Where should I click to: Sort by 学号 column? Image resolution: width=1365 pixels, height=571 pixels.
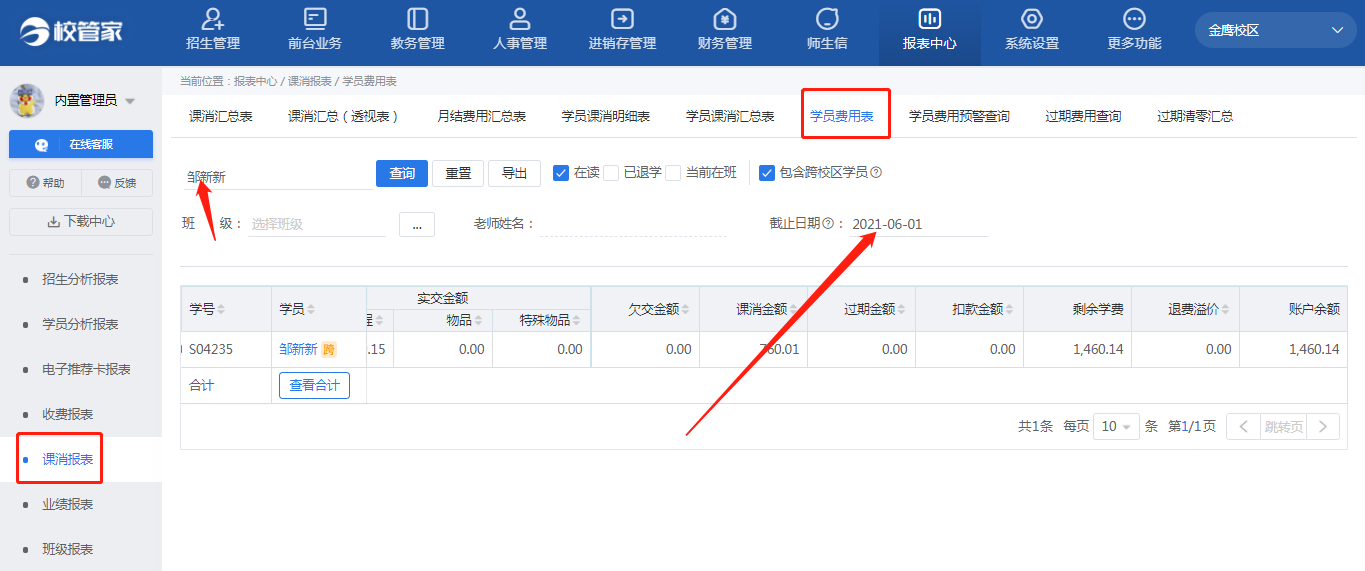pos(220,309)
